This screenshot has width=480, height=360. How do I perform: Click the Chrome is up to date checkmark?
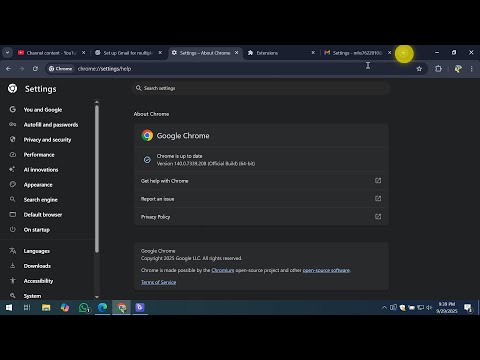coord(147,160)
